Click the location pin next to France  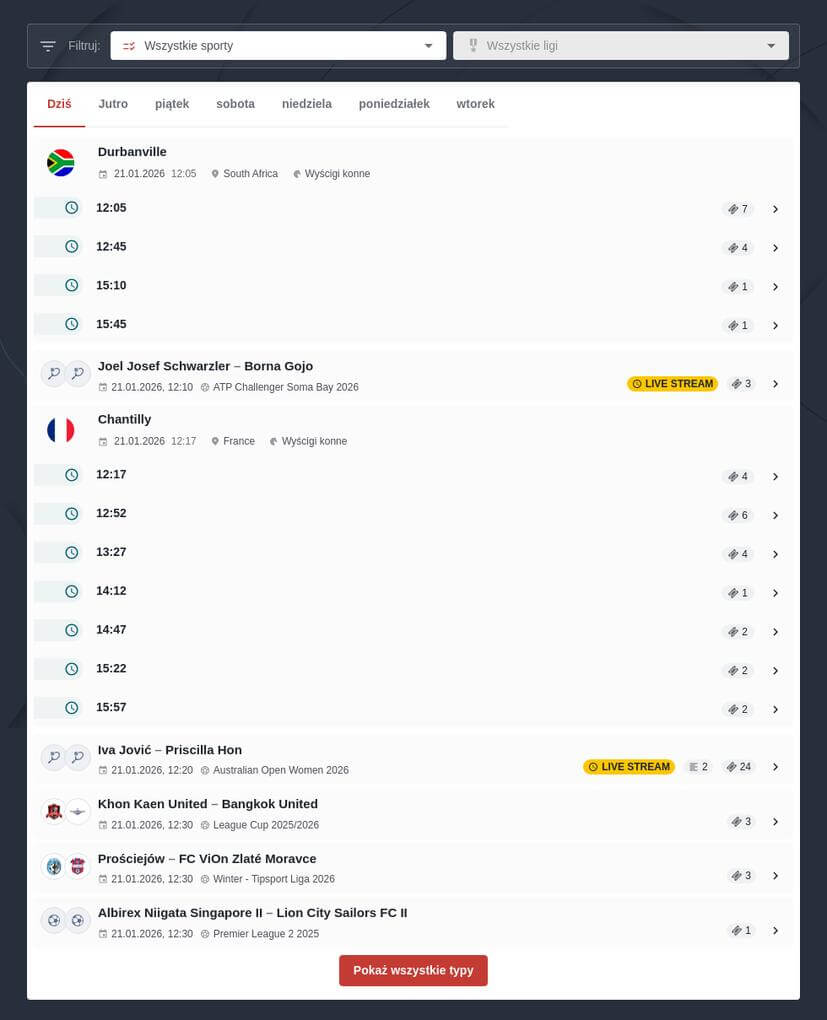215,440
